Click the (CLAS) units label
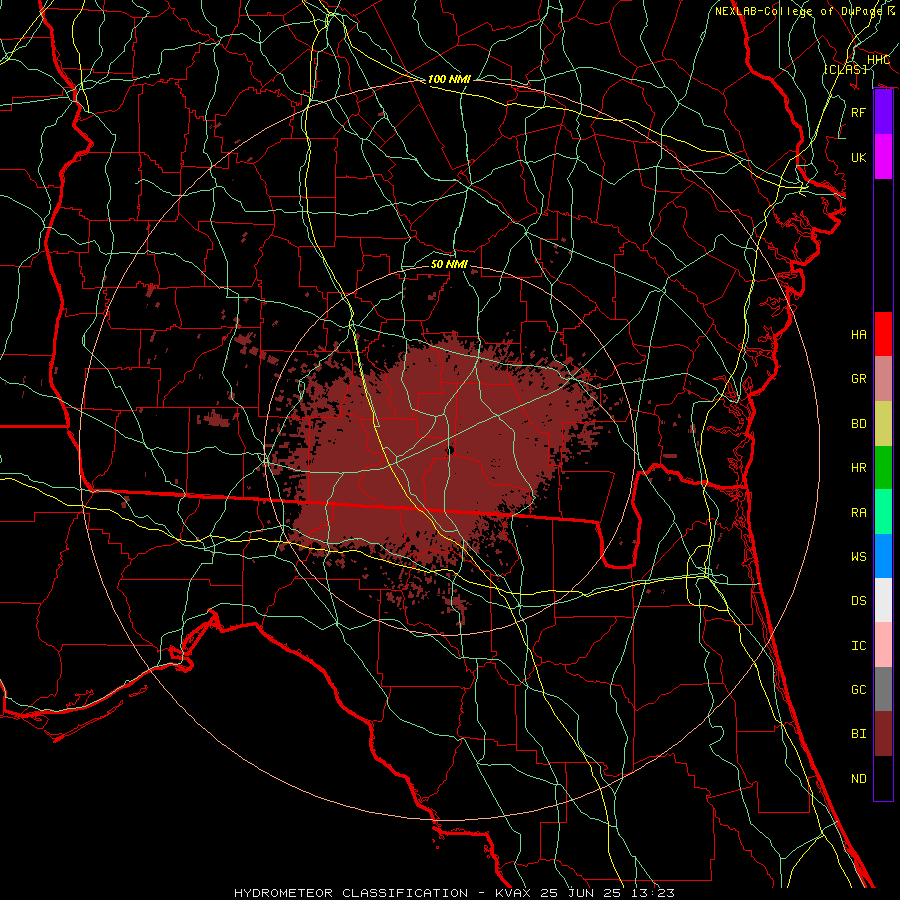This screenshot has height=900, width=900. (x=845, y=69)
